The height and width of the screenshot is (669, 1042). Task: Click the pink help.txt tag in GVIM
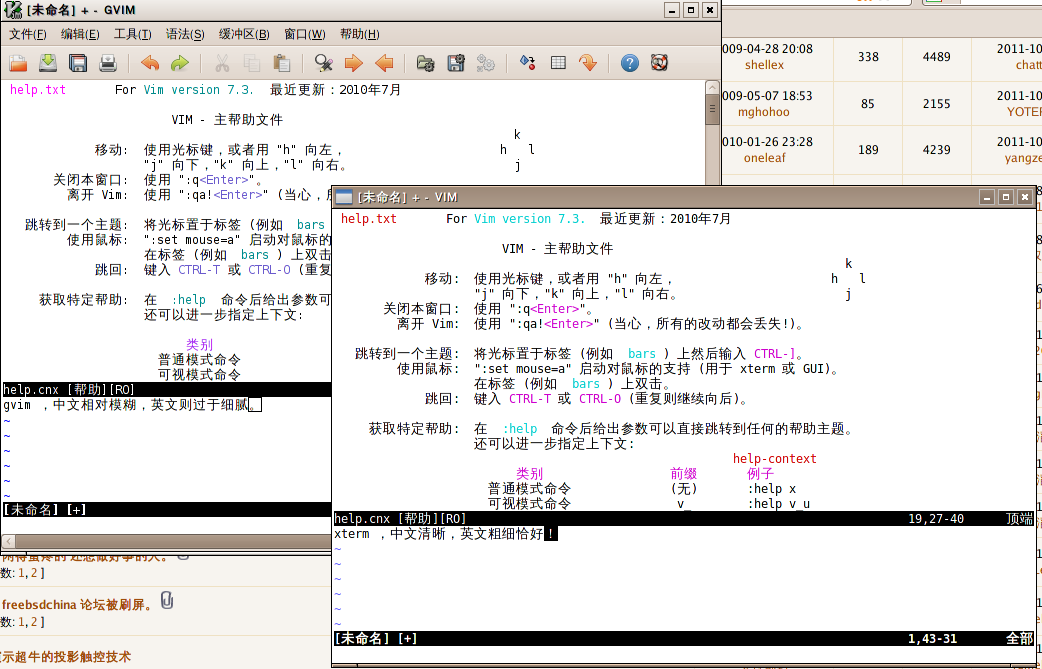(x=38, y=90)
